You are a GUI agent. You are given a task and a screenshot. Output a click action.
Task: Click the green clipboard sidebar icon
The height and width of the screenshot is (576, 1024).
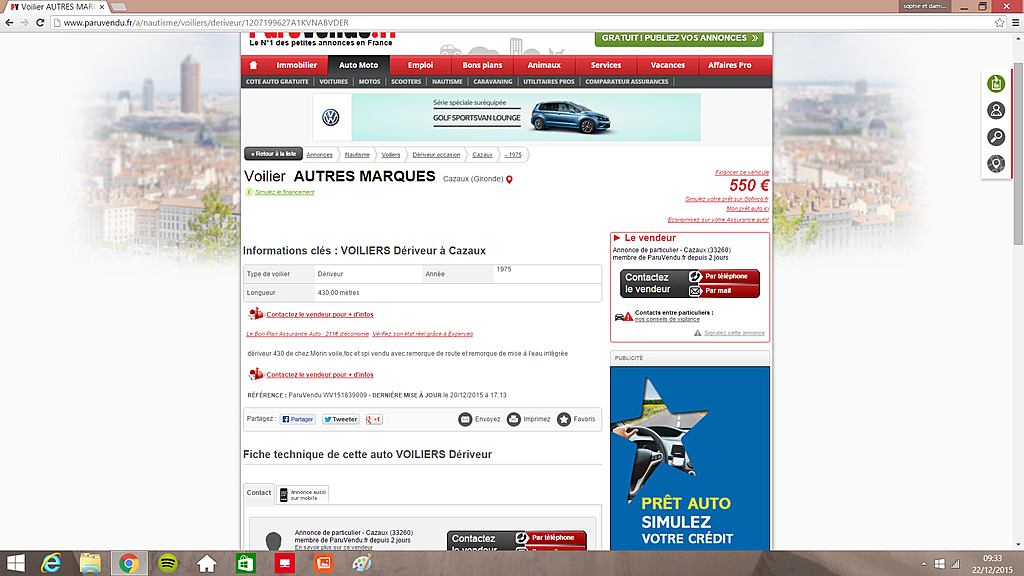tap(996, 84)
